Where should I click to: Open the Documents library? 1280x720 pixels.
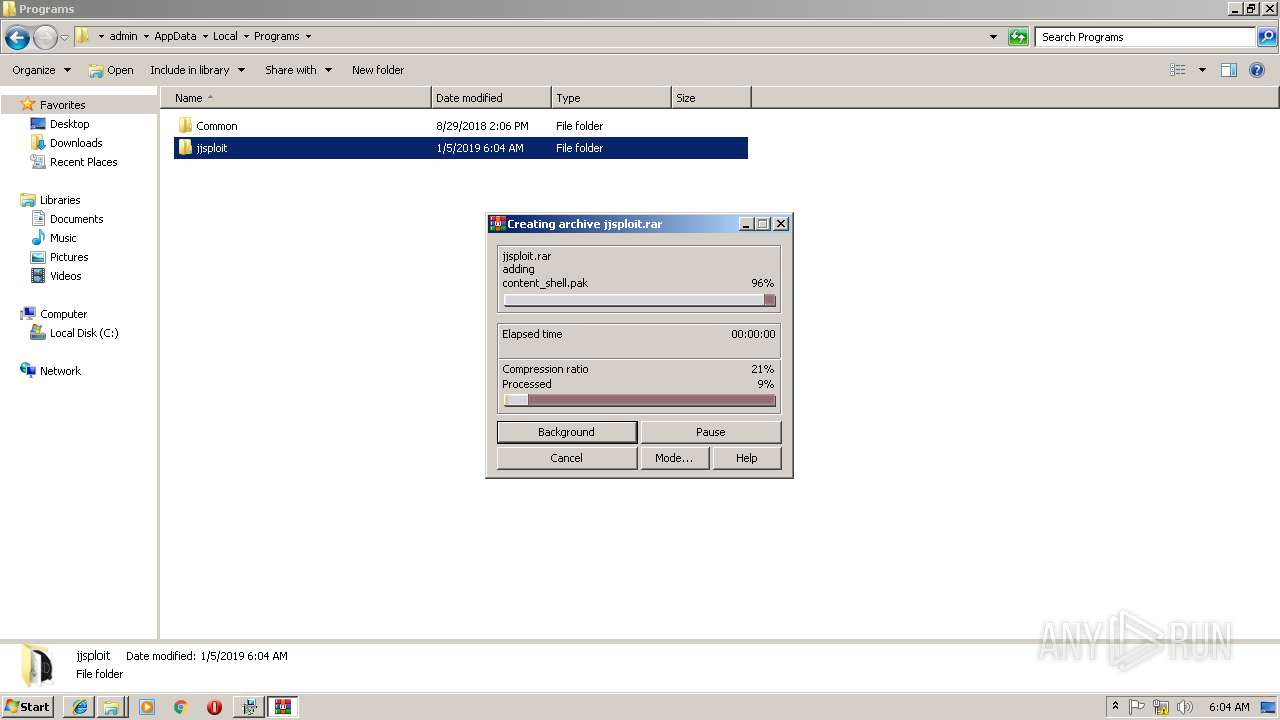(76, 219)
